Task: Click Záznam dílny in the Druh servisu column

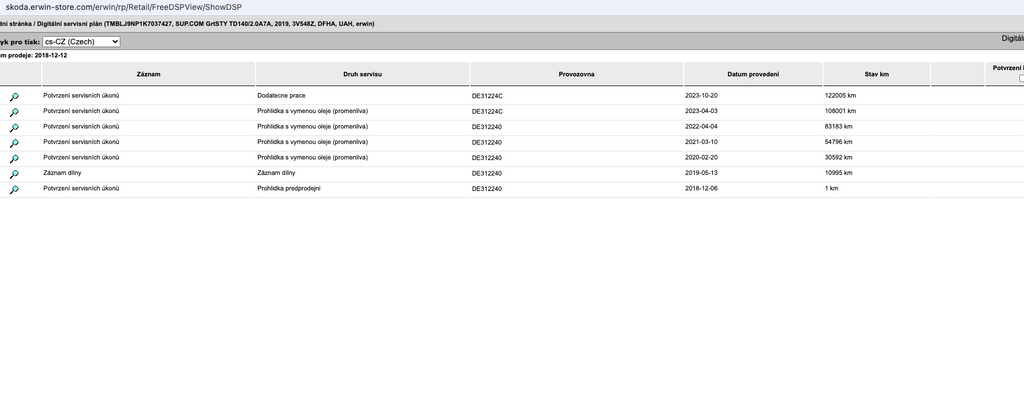Action: tap(276, 173)
